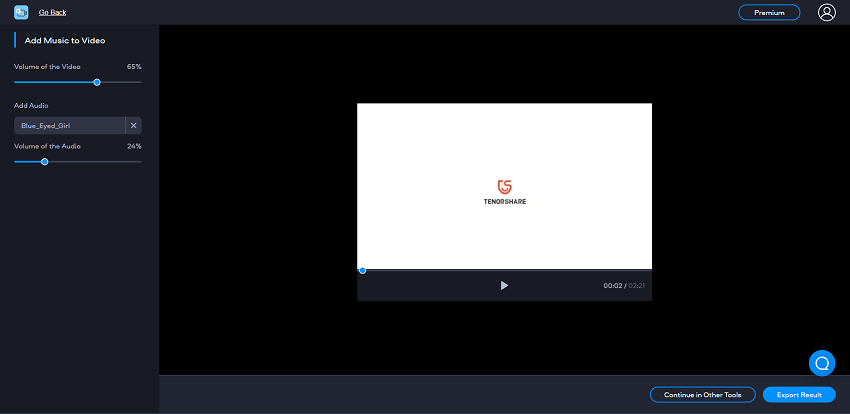Click the Volume of the Video slider handle
This screenshot has height=414, width=850.
point(97,82)
